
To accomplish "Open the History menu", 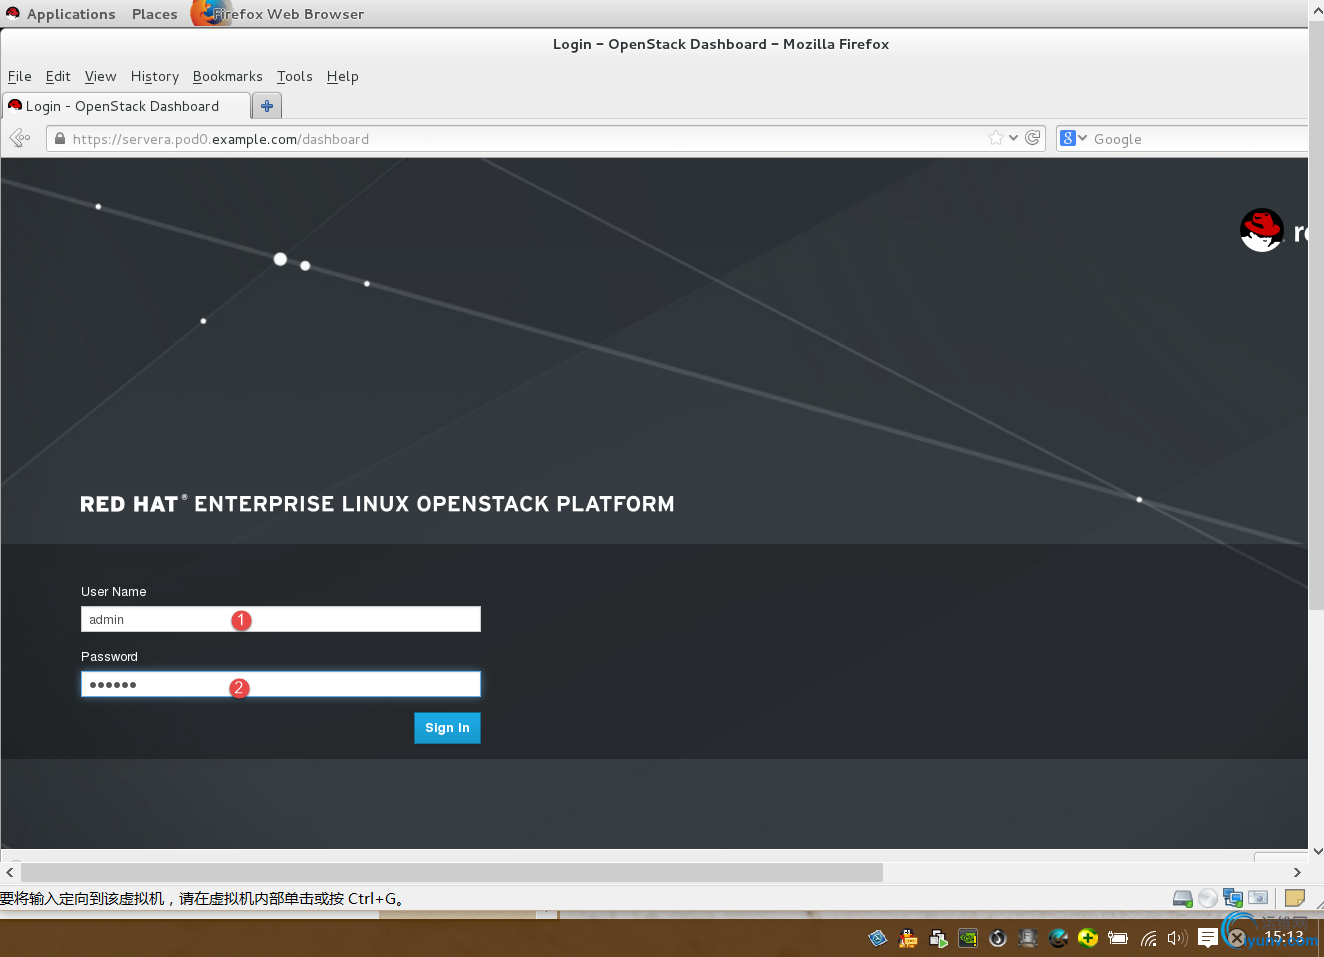I will pyautogui.click(x=155, y=77).
